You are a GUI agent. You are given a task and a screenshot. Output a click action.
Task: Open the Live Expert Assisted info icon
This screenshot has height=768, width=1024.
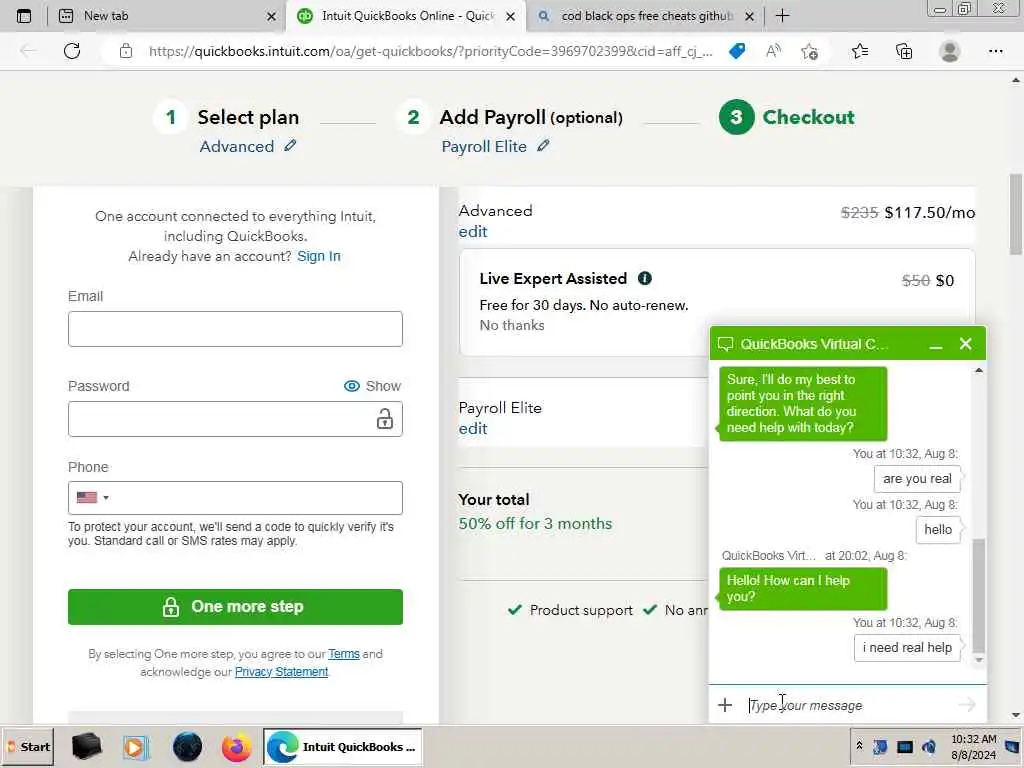[645, 278]
